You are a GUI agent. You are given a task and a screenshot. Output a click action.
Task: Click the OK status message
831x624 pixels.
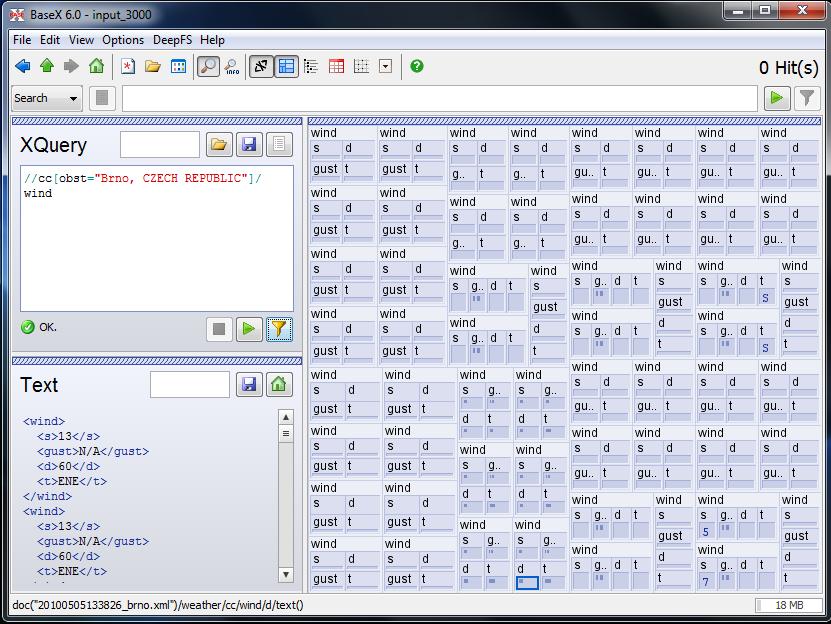tap(48, 327)
